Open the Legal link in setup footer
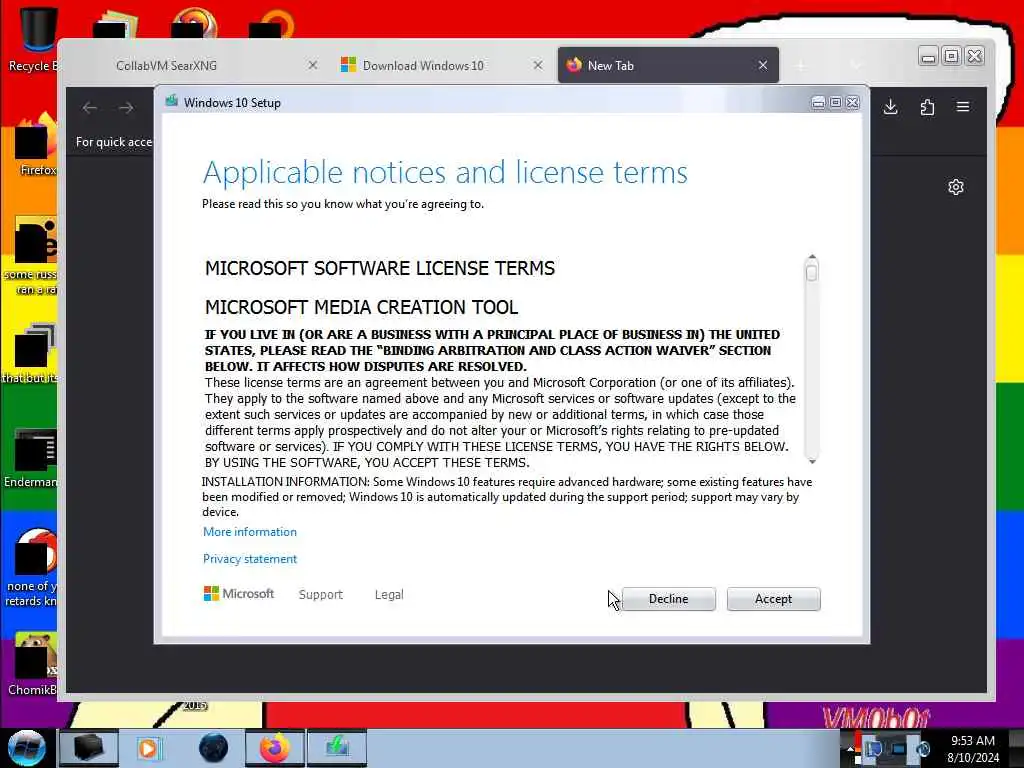The width and height of the screenshot is (1024, 768). [389, 594]
